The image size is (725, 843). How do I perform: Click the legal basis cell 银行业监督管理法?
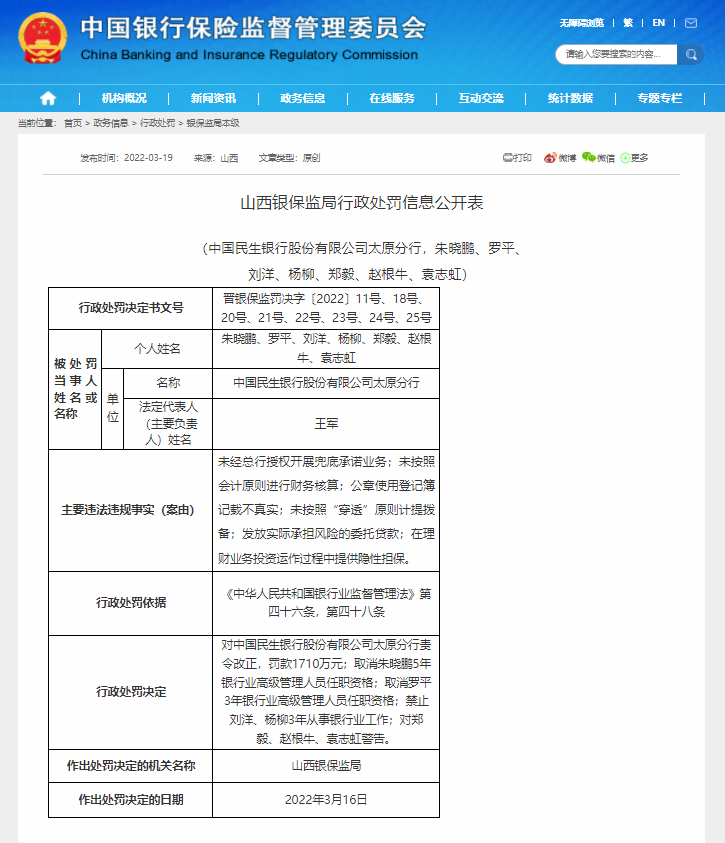[326, 603]
